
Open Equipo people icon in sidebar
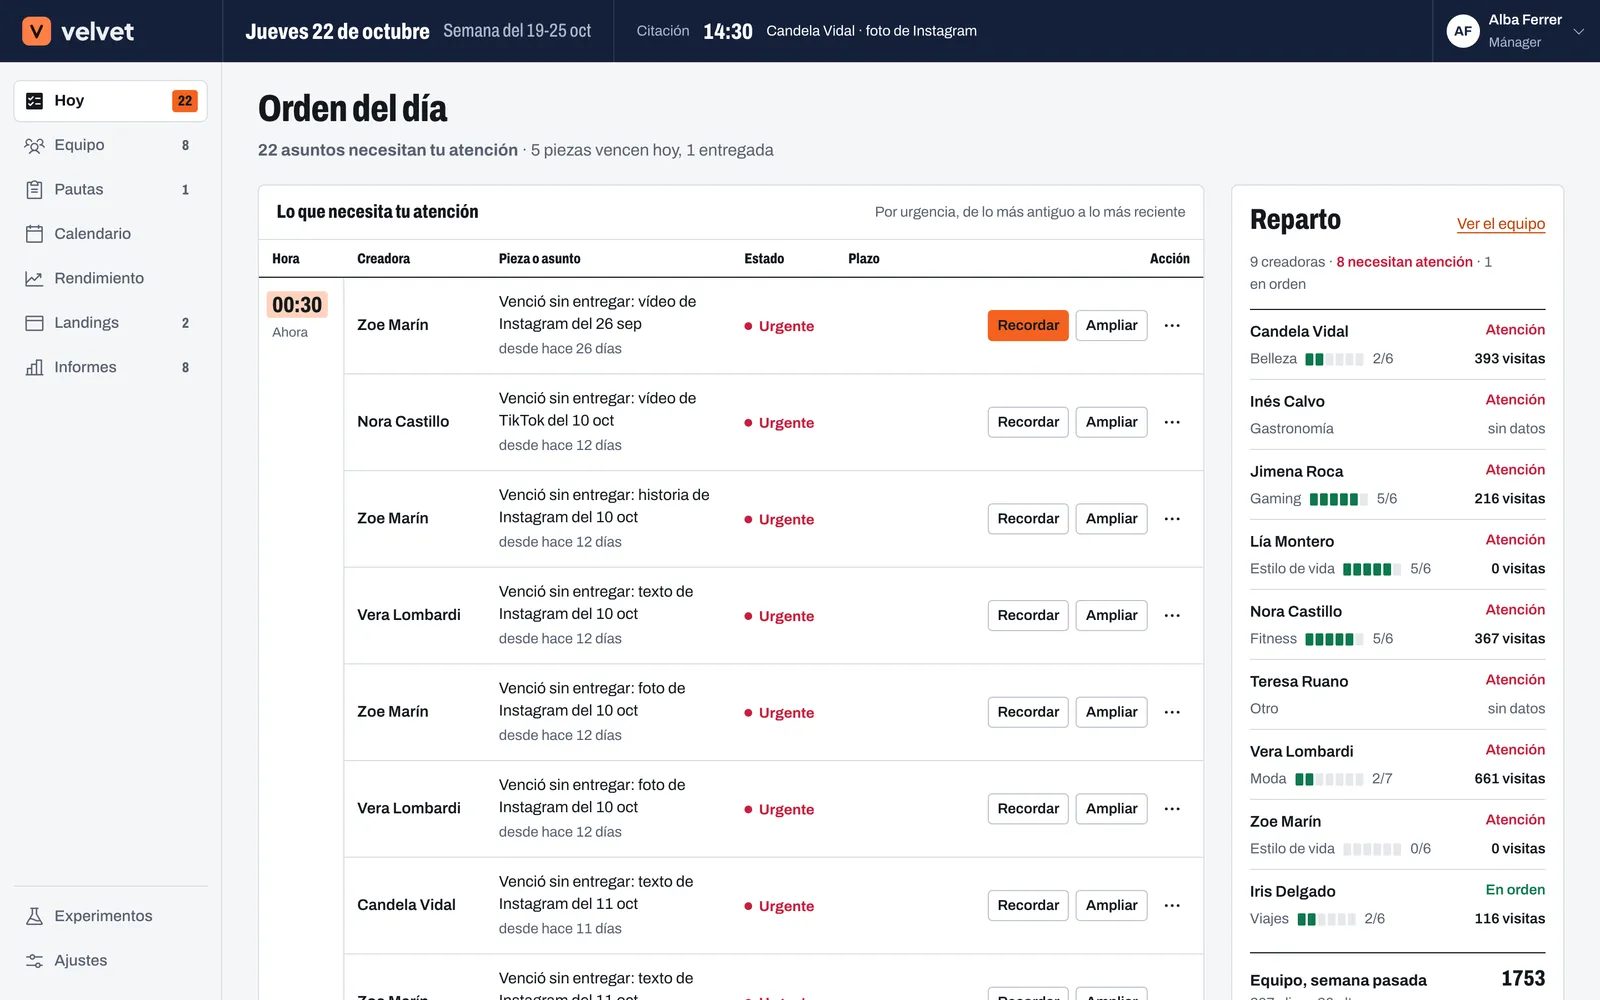point(34,145)
